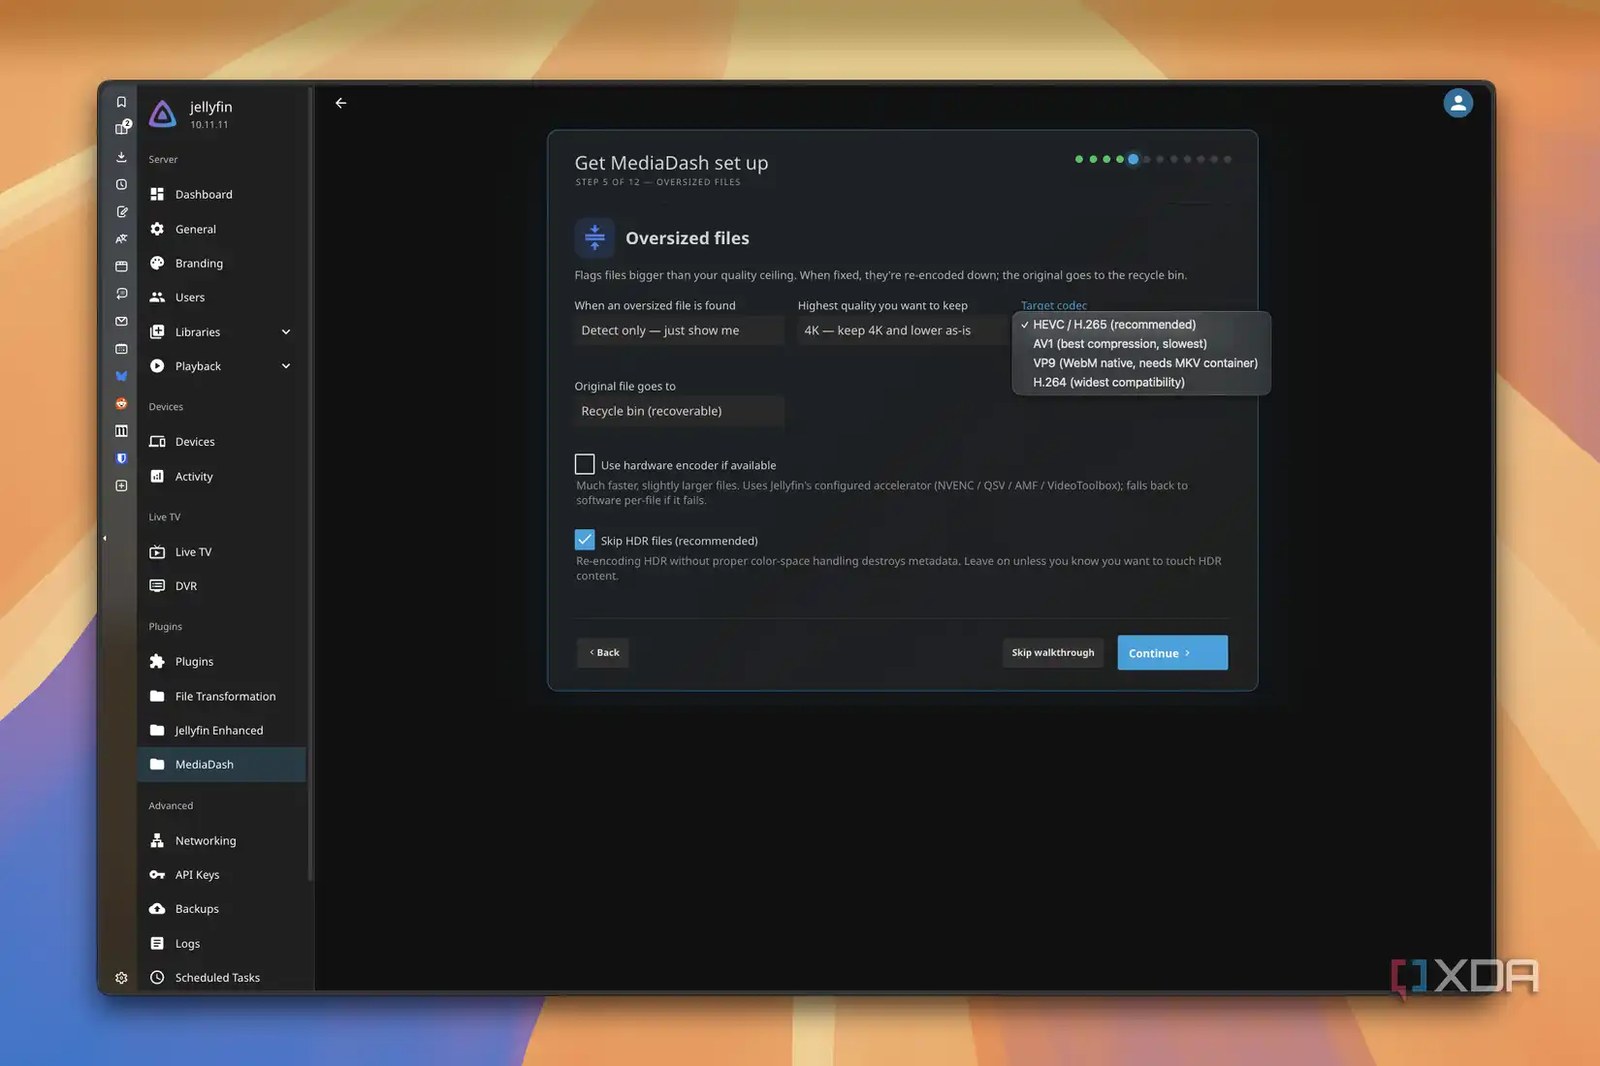Image resolution: width=1600 pixels, height=1066 pixels.
Task: Select HEVC / H.265 (recommended) codec option
Action: point(1141,325)
